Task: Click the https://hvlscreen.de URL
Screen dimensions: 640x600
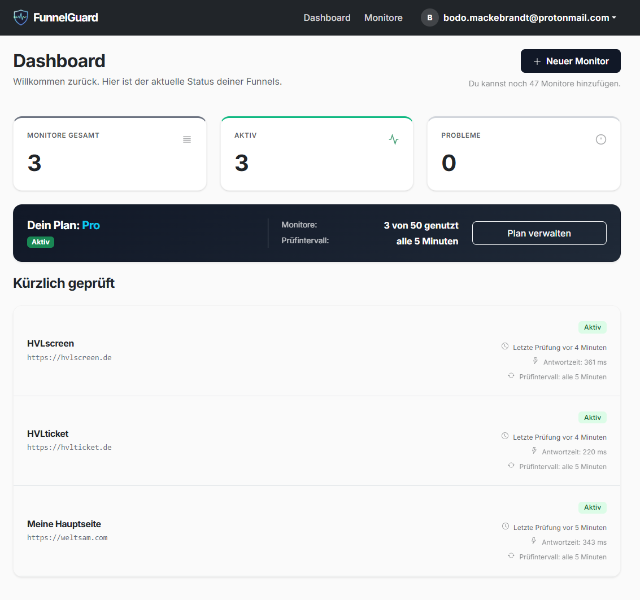Action: click(x=69, y=358)
